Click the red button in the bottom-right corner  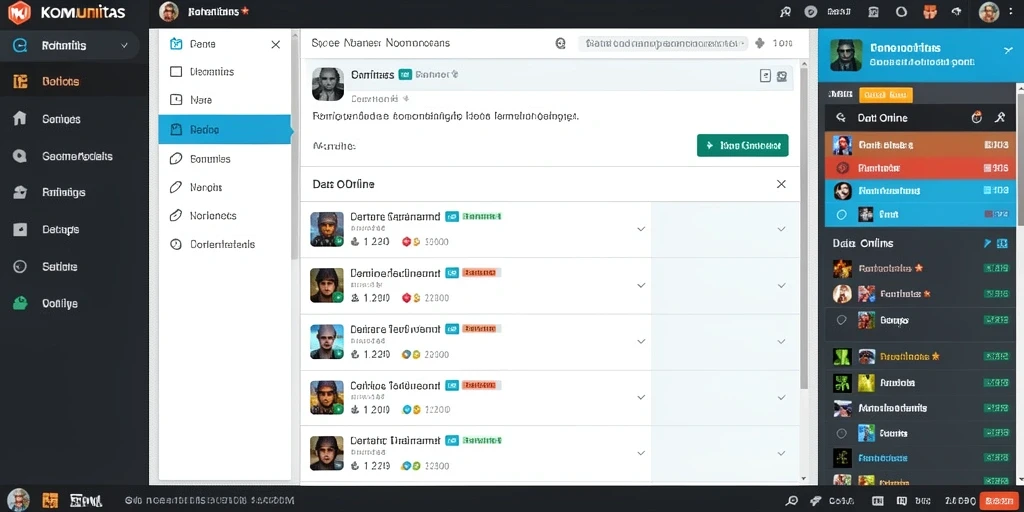tap(999, 500)
